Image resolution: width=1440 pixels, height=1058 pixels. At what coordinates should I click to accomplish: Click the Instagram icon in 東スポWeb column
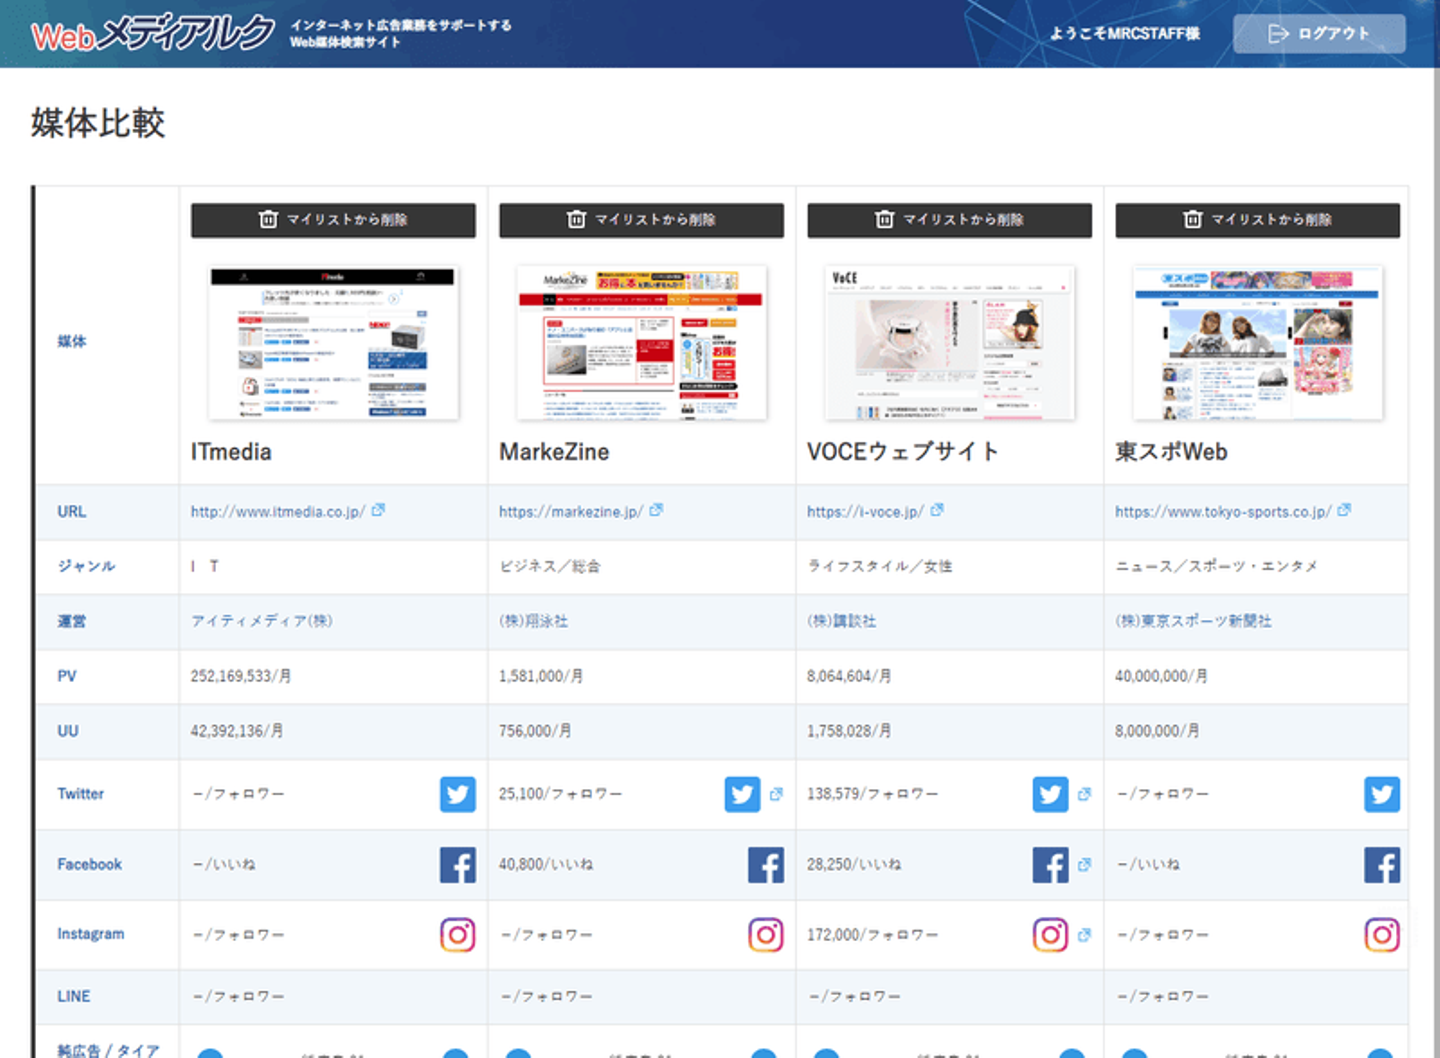1382,935
